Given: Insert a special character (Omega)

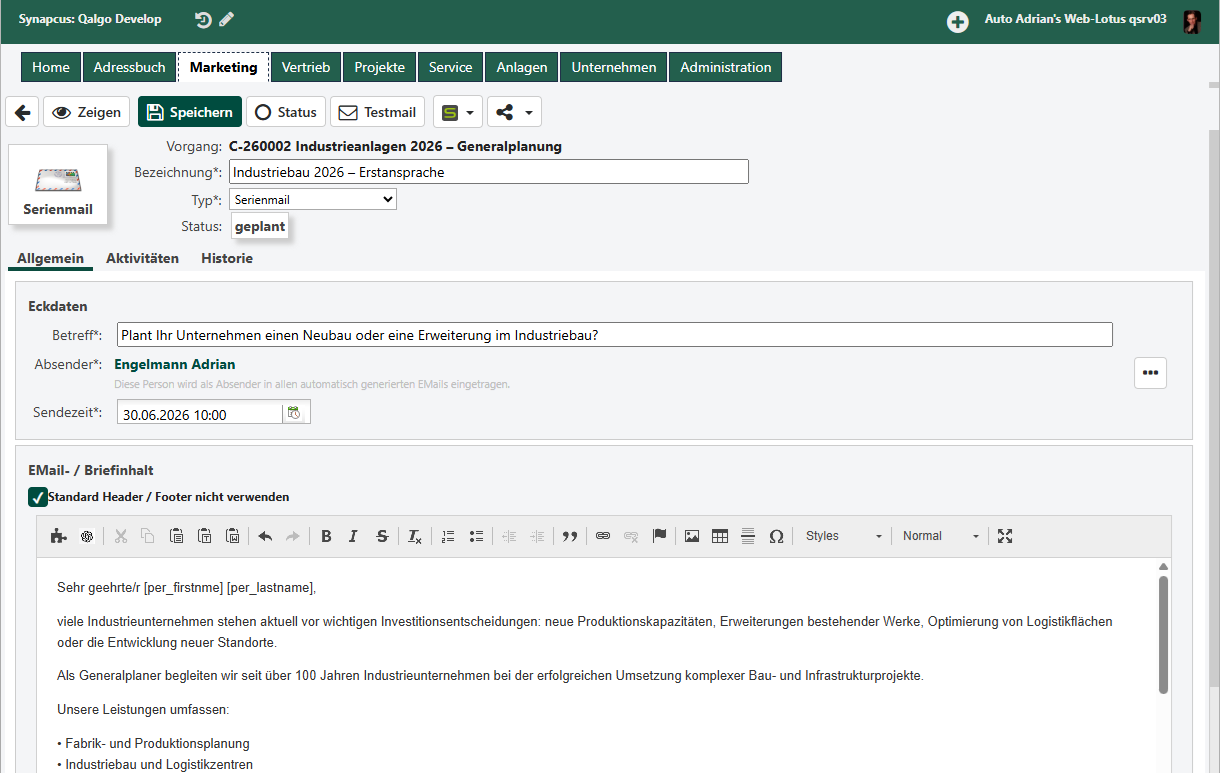Looking at the screenshot, I should [776, 536].
